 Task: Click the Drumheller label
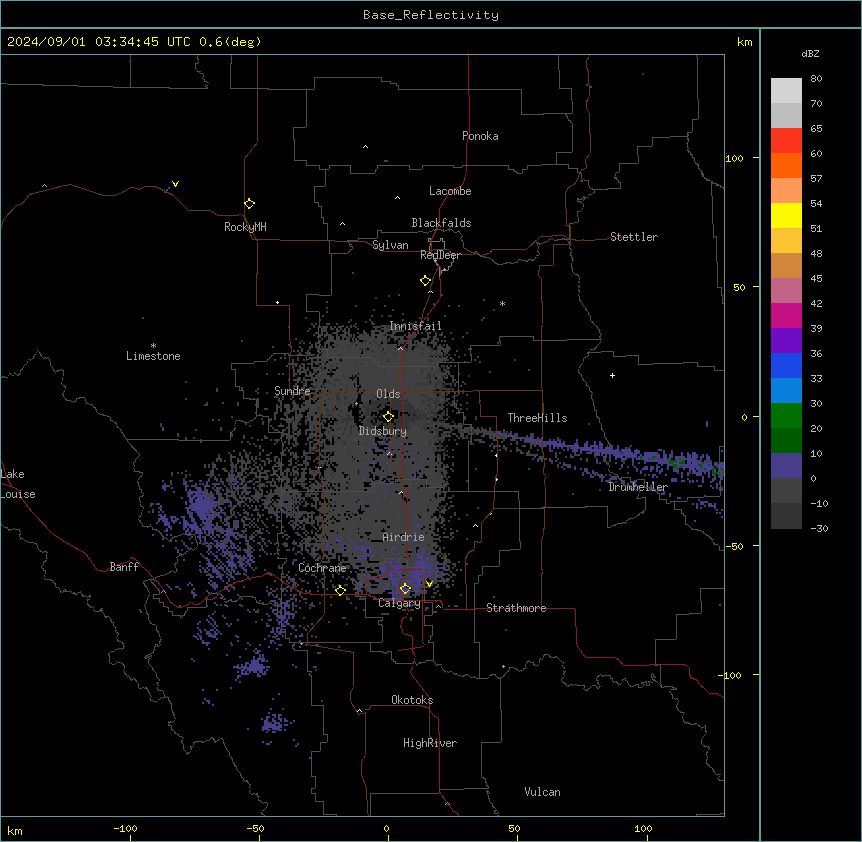point(638,487)
